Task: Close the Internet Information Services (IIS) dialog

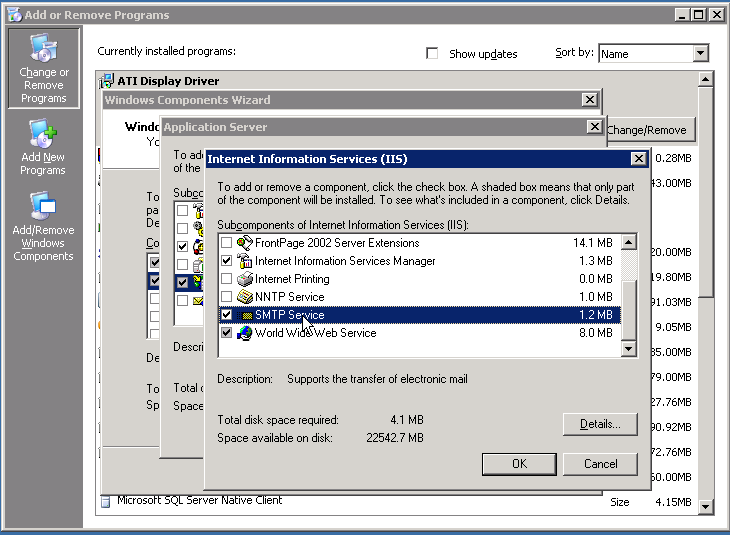Action: pos(639,159)
